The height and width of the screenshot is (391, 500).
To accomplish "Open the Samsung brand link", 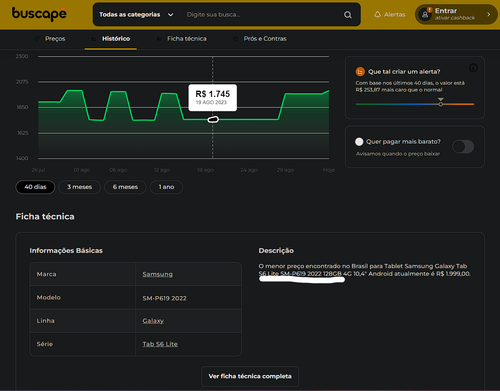I will pos(157,274).
